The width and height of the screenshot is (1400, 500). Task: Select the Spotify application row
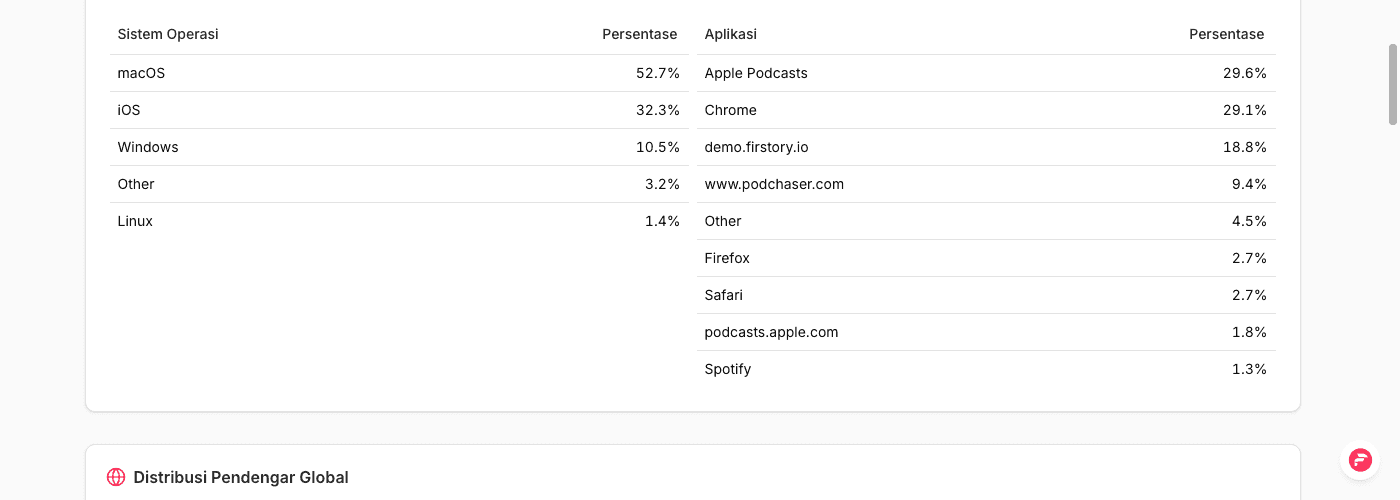(986, 369)
